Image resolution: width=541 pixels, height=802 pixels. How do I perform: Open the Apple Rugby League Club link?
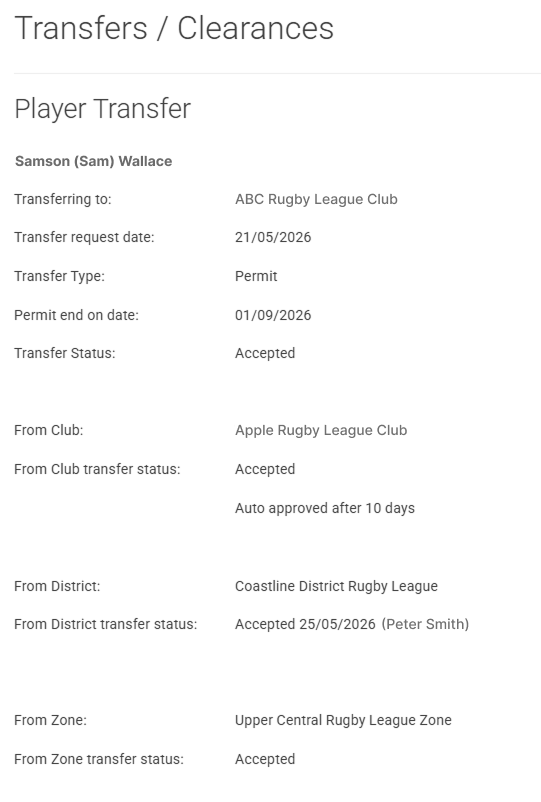[321, 430]
